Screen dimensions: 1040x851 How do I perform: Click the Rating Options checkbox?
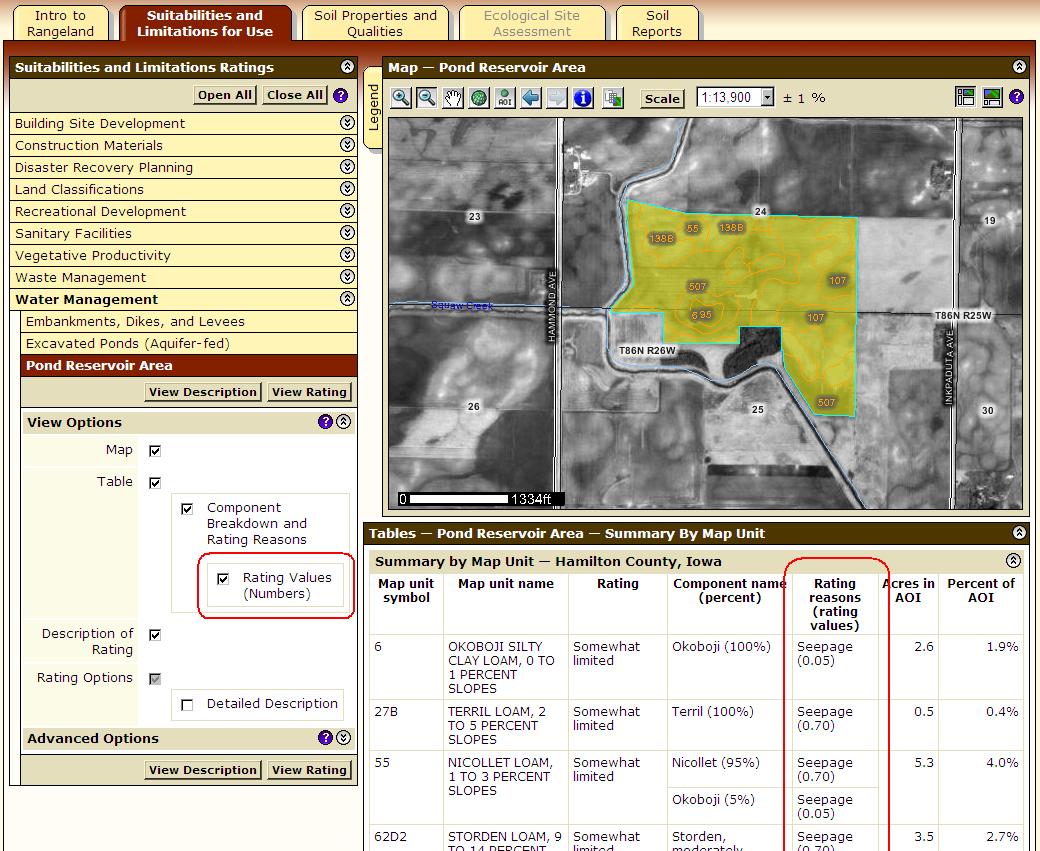[155, 679]
